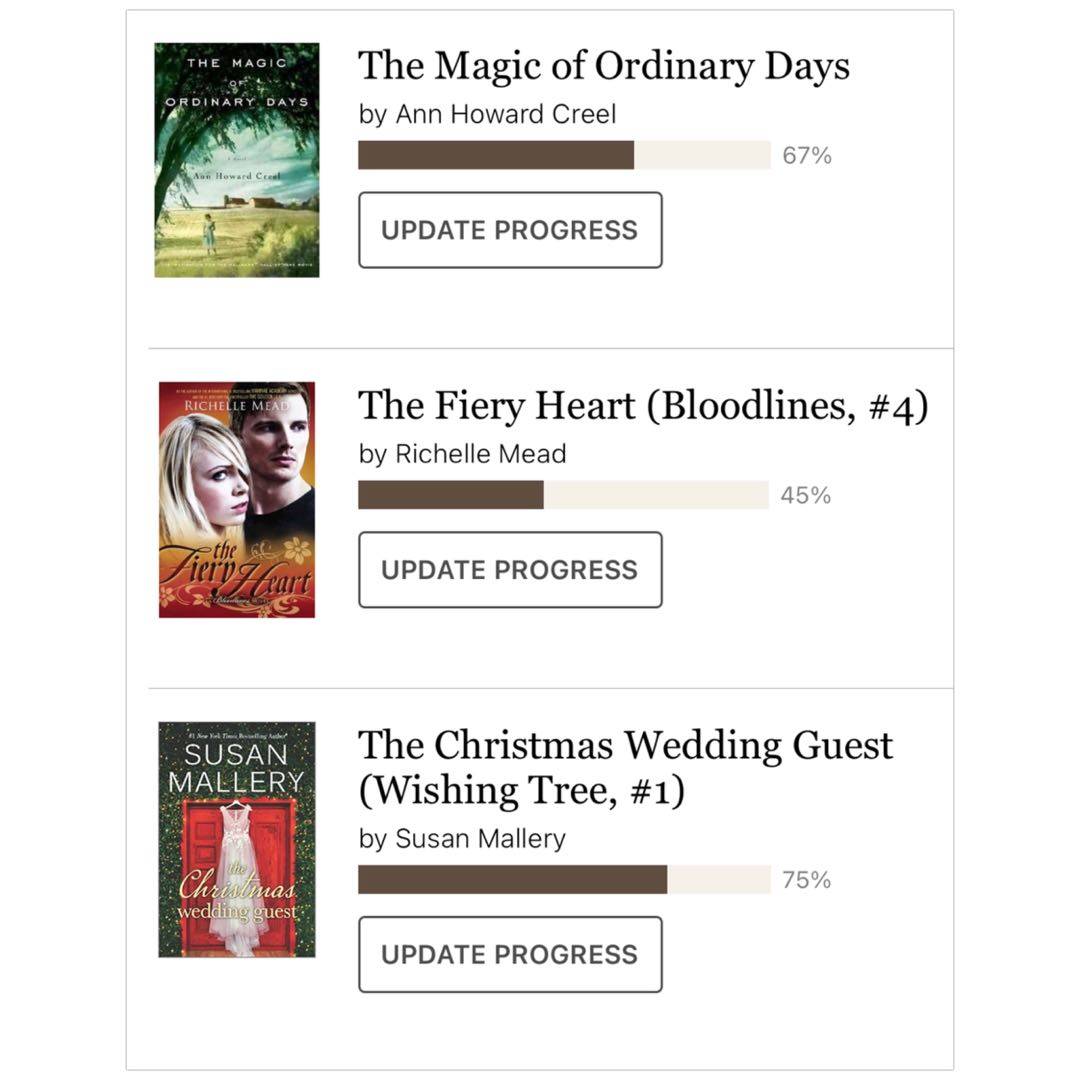The height and width of the screenshot is (1080, 1080).
Task: Go to author Susan Mallery's page
Action: click(481, 839)
